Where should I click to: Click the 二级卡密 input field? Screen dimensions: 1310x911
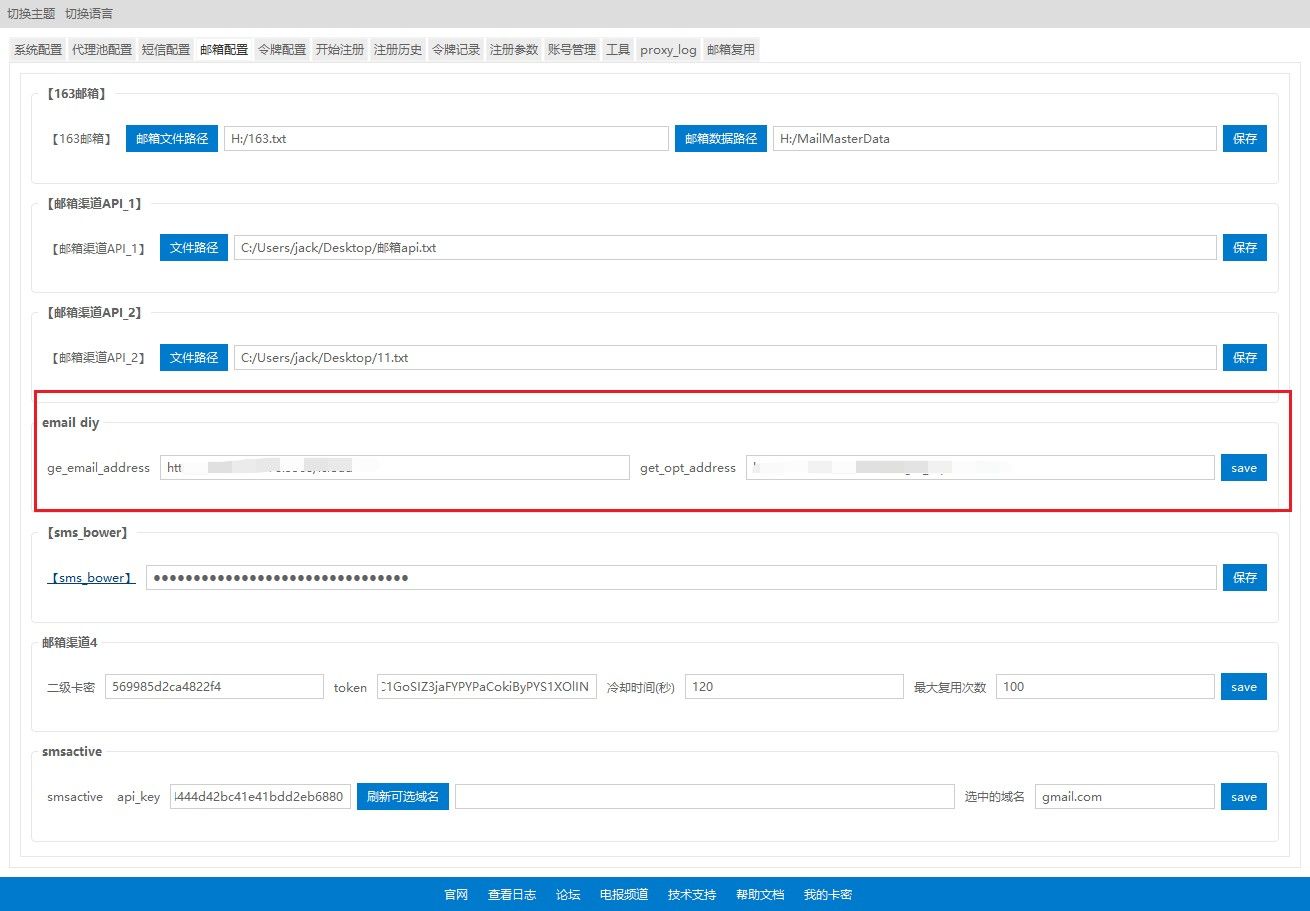pos(213,687)
